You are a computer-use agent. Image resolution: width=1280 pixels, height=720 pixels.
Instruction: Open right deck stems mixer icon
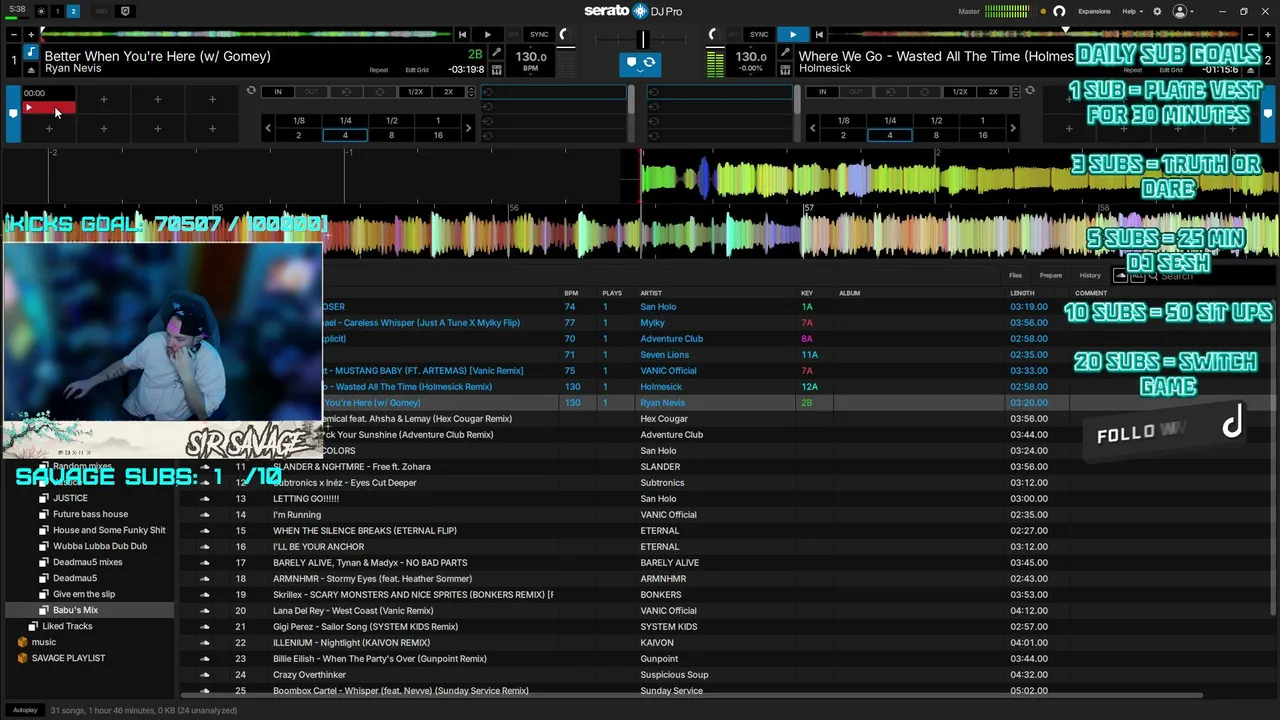(x=785, y=70)
